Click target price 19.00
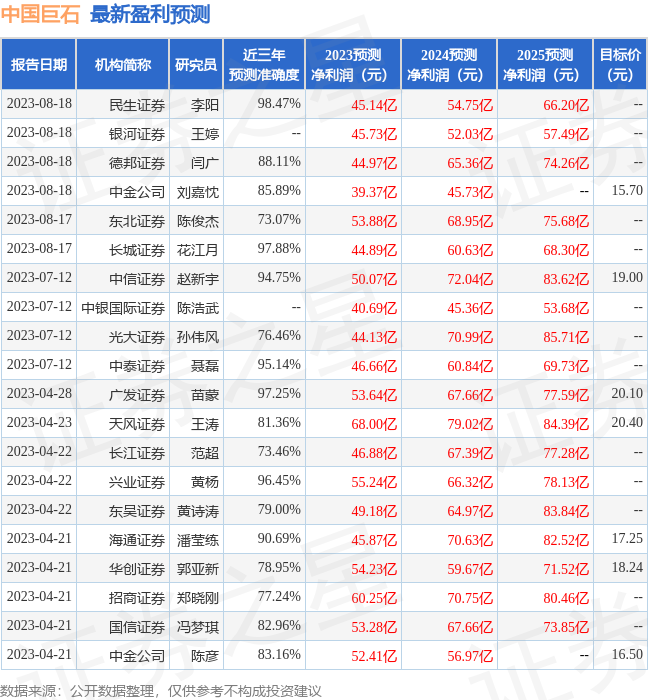 pos(627,278)
